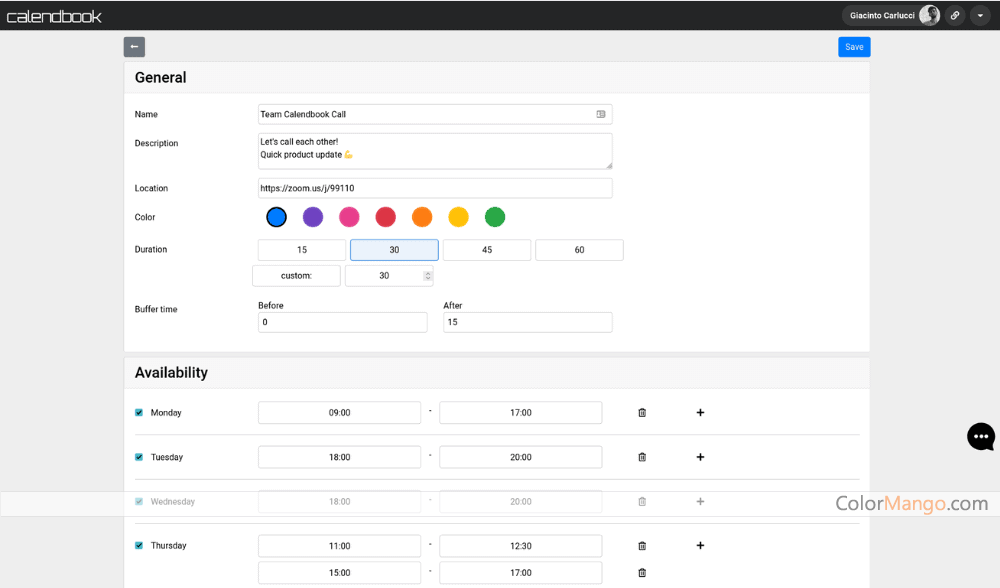Click the link icon in header
This screenshot has height=588, width=1000.
(x=955, y=16)
